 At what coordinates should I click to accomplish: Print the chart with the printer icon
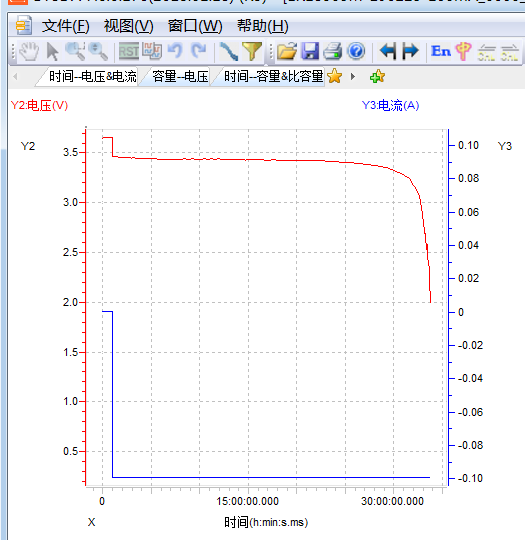333,52
